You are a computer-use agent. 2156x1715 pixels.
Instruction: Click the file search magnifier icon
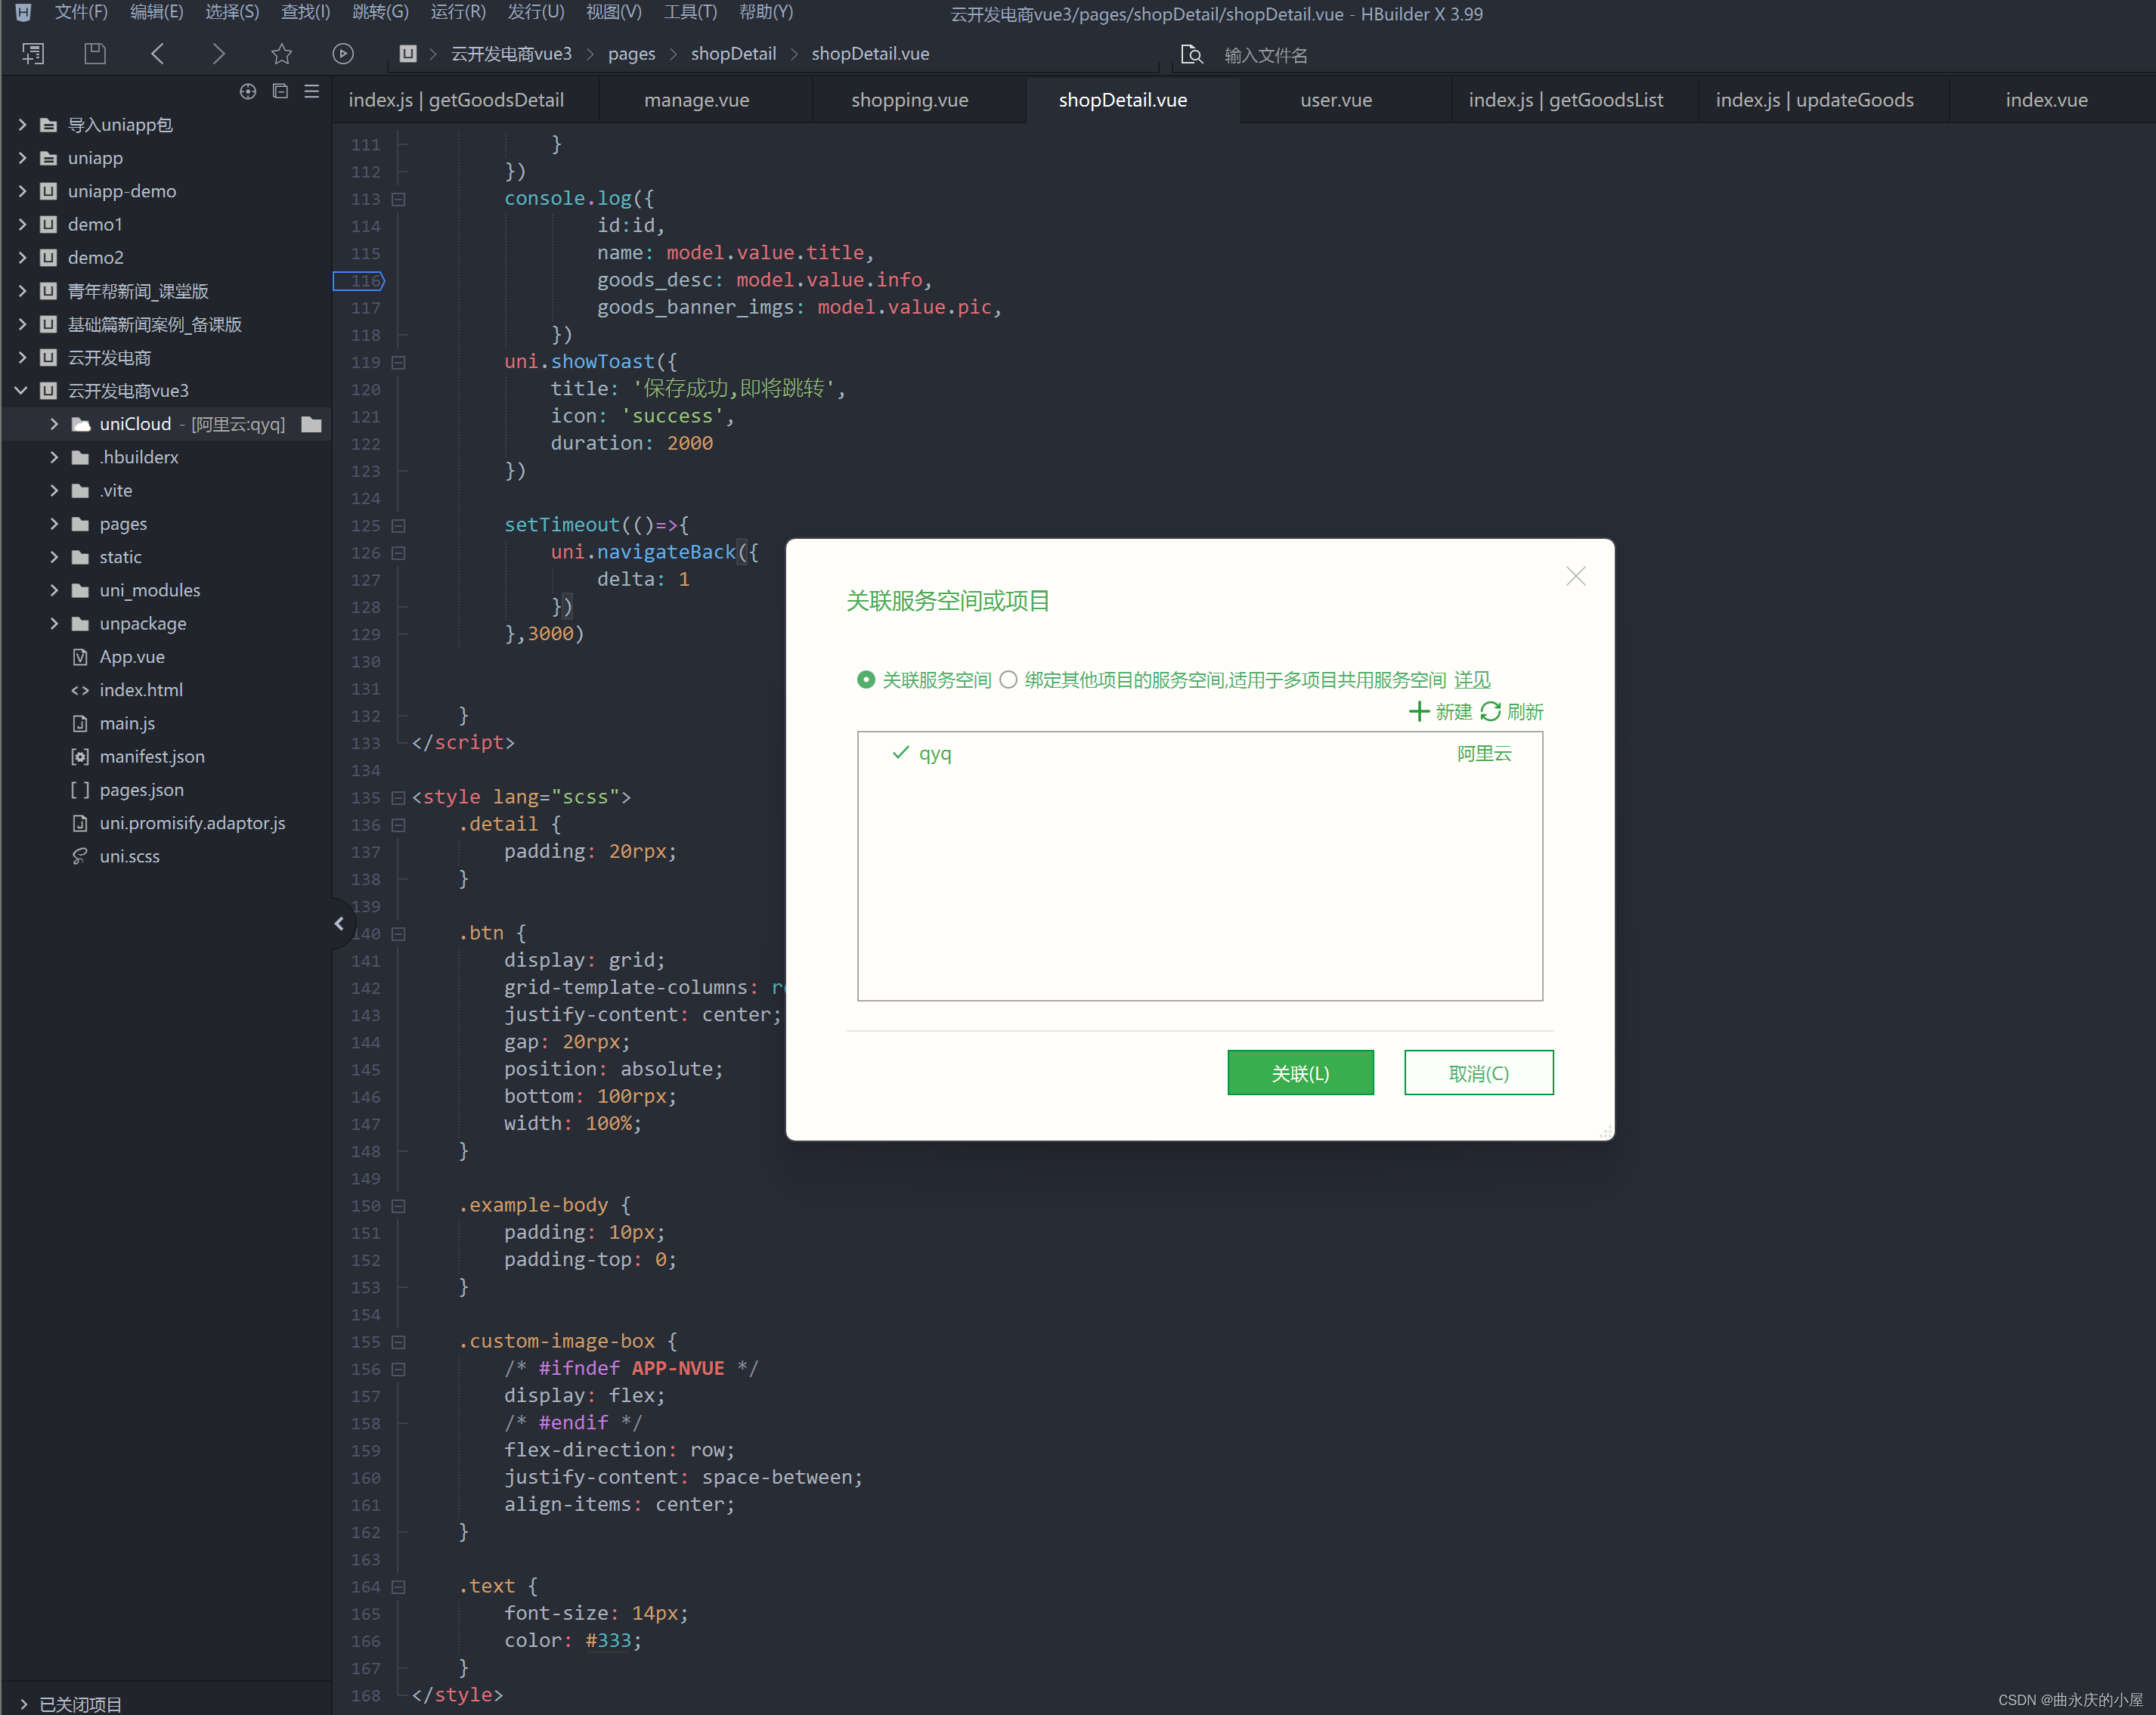pos(1191,54)
